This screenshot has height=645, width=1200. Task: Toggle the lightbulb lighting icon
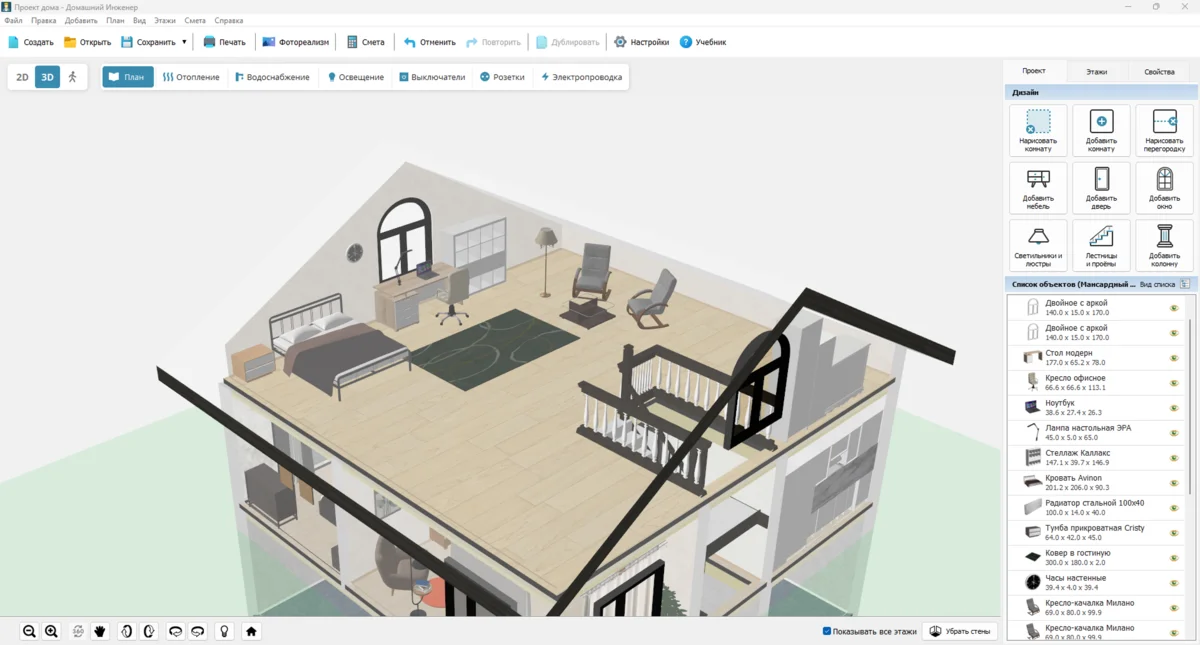[x=225, y=631]
